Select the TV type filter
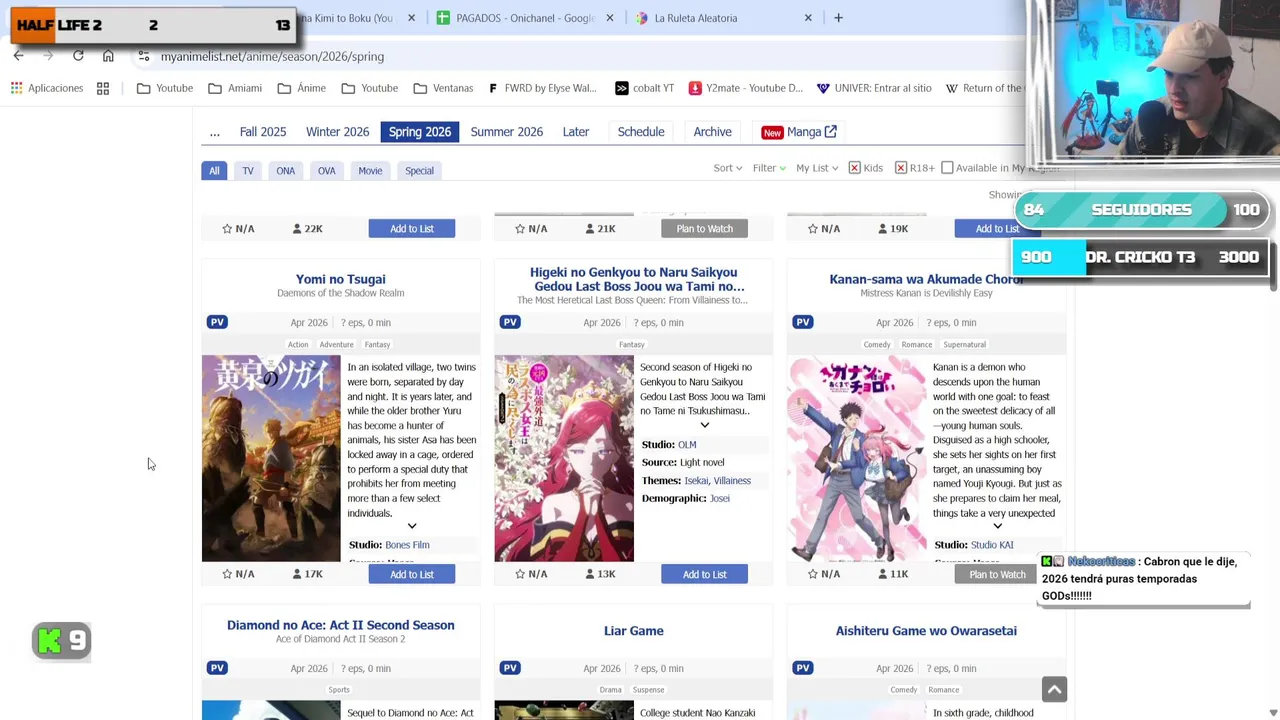 (x=248, y=170)
